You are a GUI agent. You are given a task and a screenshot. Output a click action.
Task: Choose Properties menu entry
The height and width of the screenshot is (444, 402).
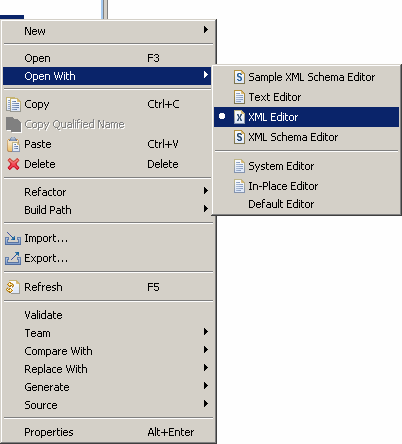(108, 432)
